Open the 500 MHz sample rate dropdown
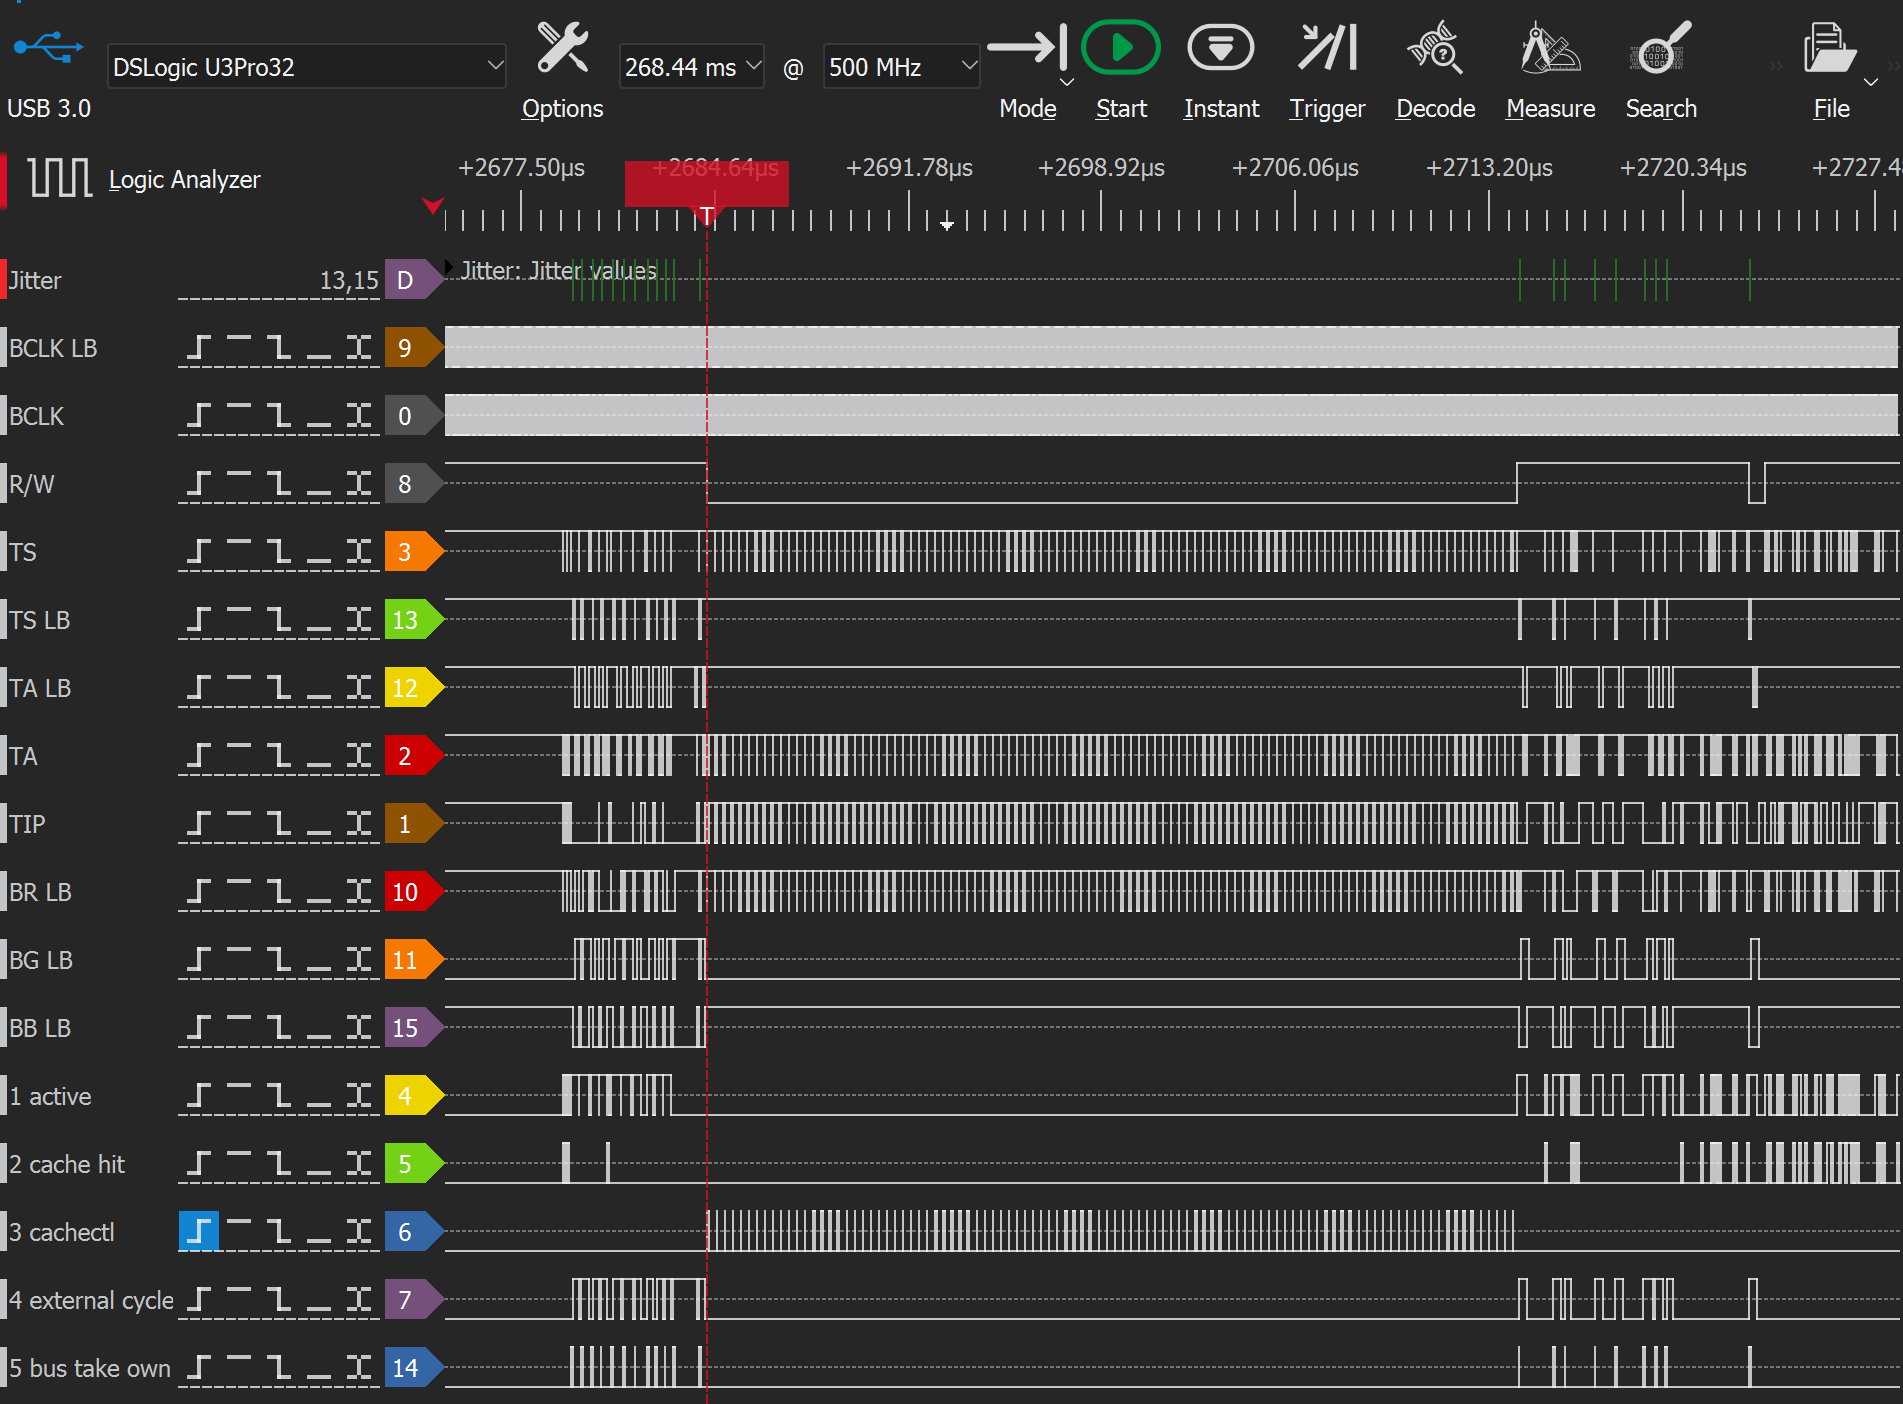Screen dimensions: 1903x1404 (900, 67)
